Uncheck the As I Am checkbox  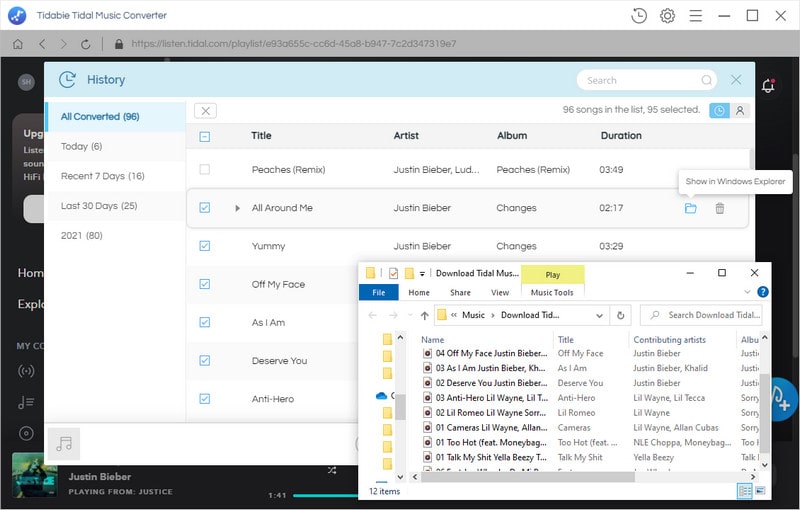(205, 322)
